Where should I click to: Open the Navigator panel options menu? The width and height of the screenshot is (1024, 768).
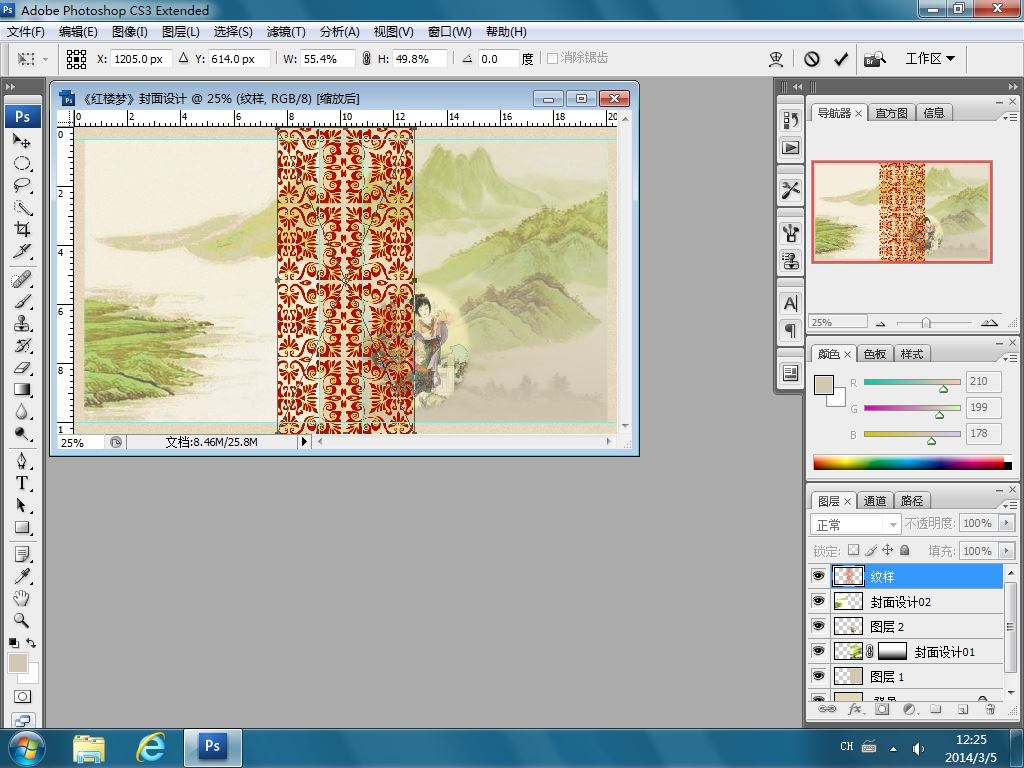point(1009,117)
